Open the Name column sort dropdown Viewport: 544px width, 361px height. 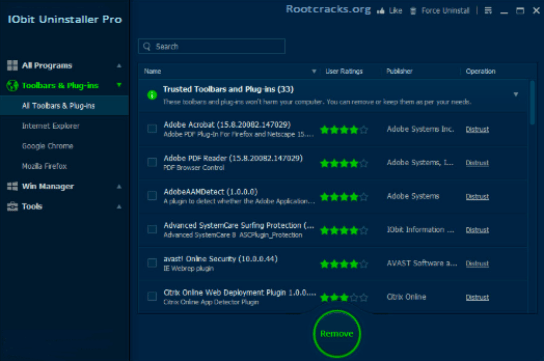click(x=314, y=71)
